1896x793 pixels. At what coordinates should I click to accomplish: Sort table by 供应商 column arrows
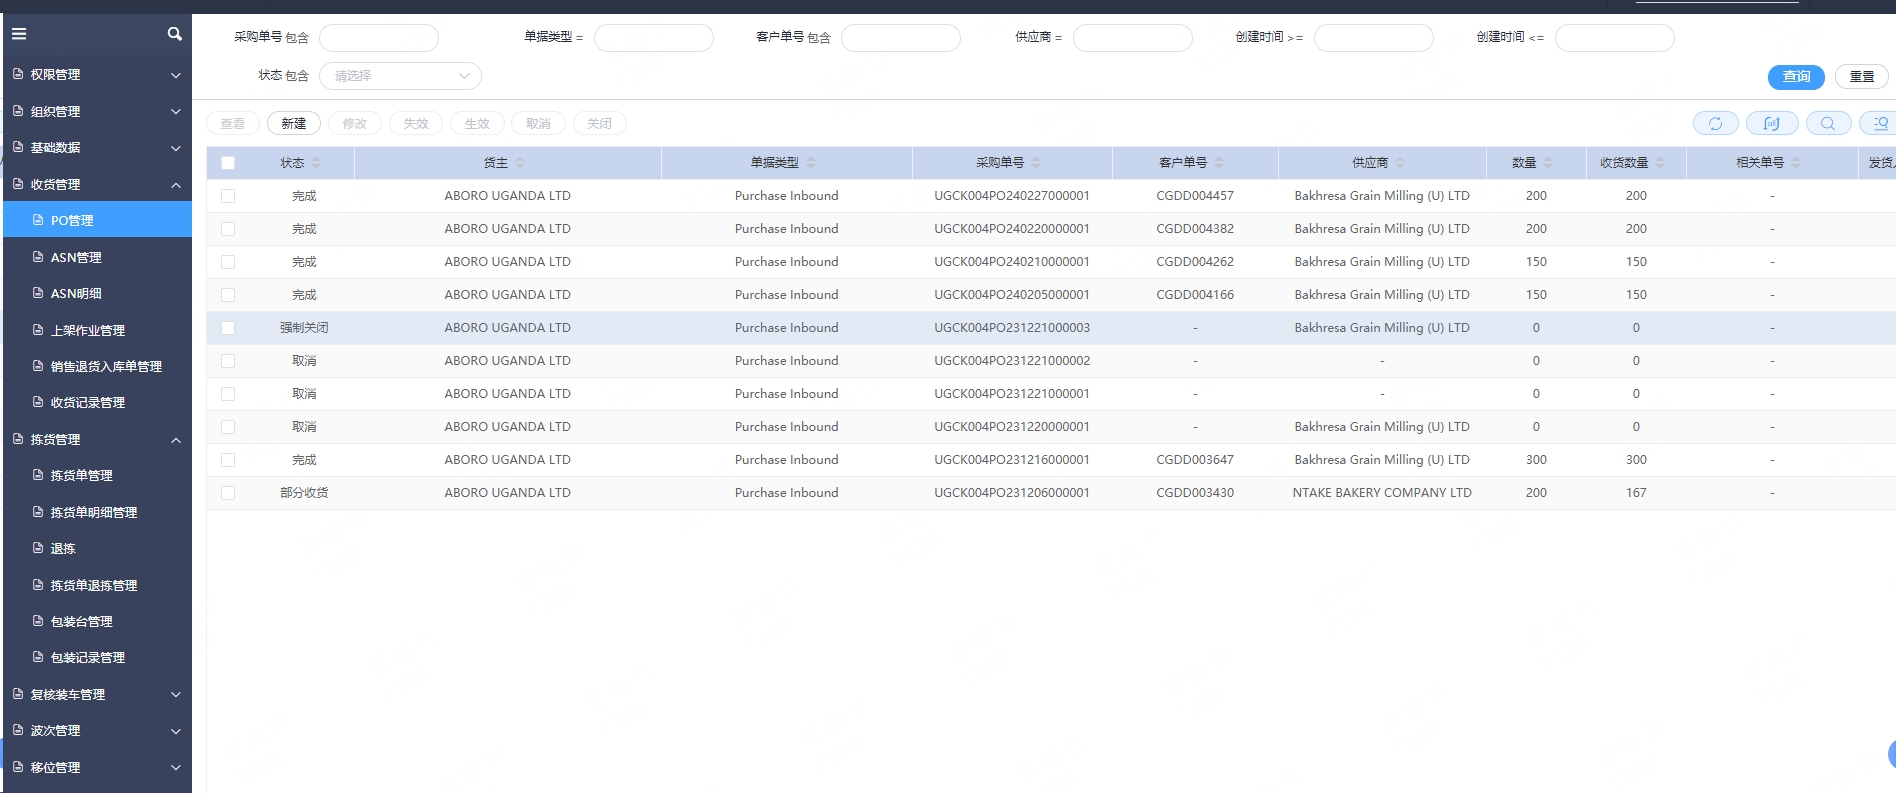click(x=1400, y=163)
